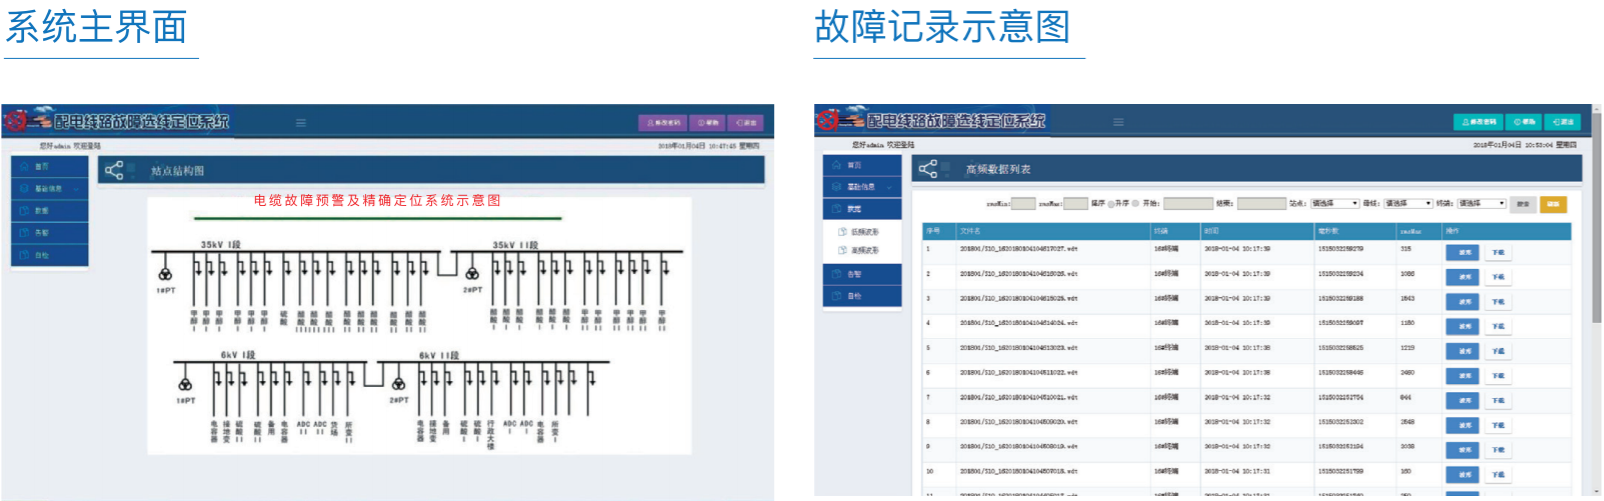Open 高频波形 submenu item in right sidebar
This screenshot has height=501, width=1604.
(864, 250)
